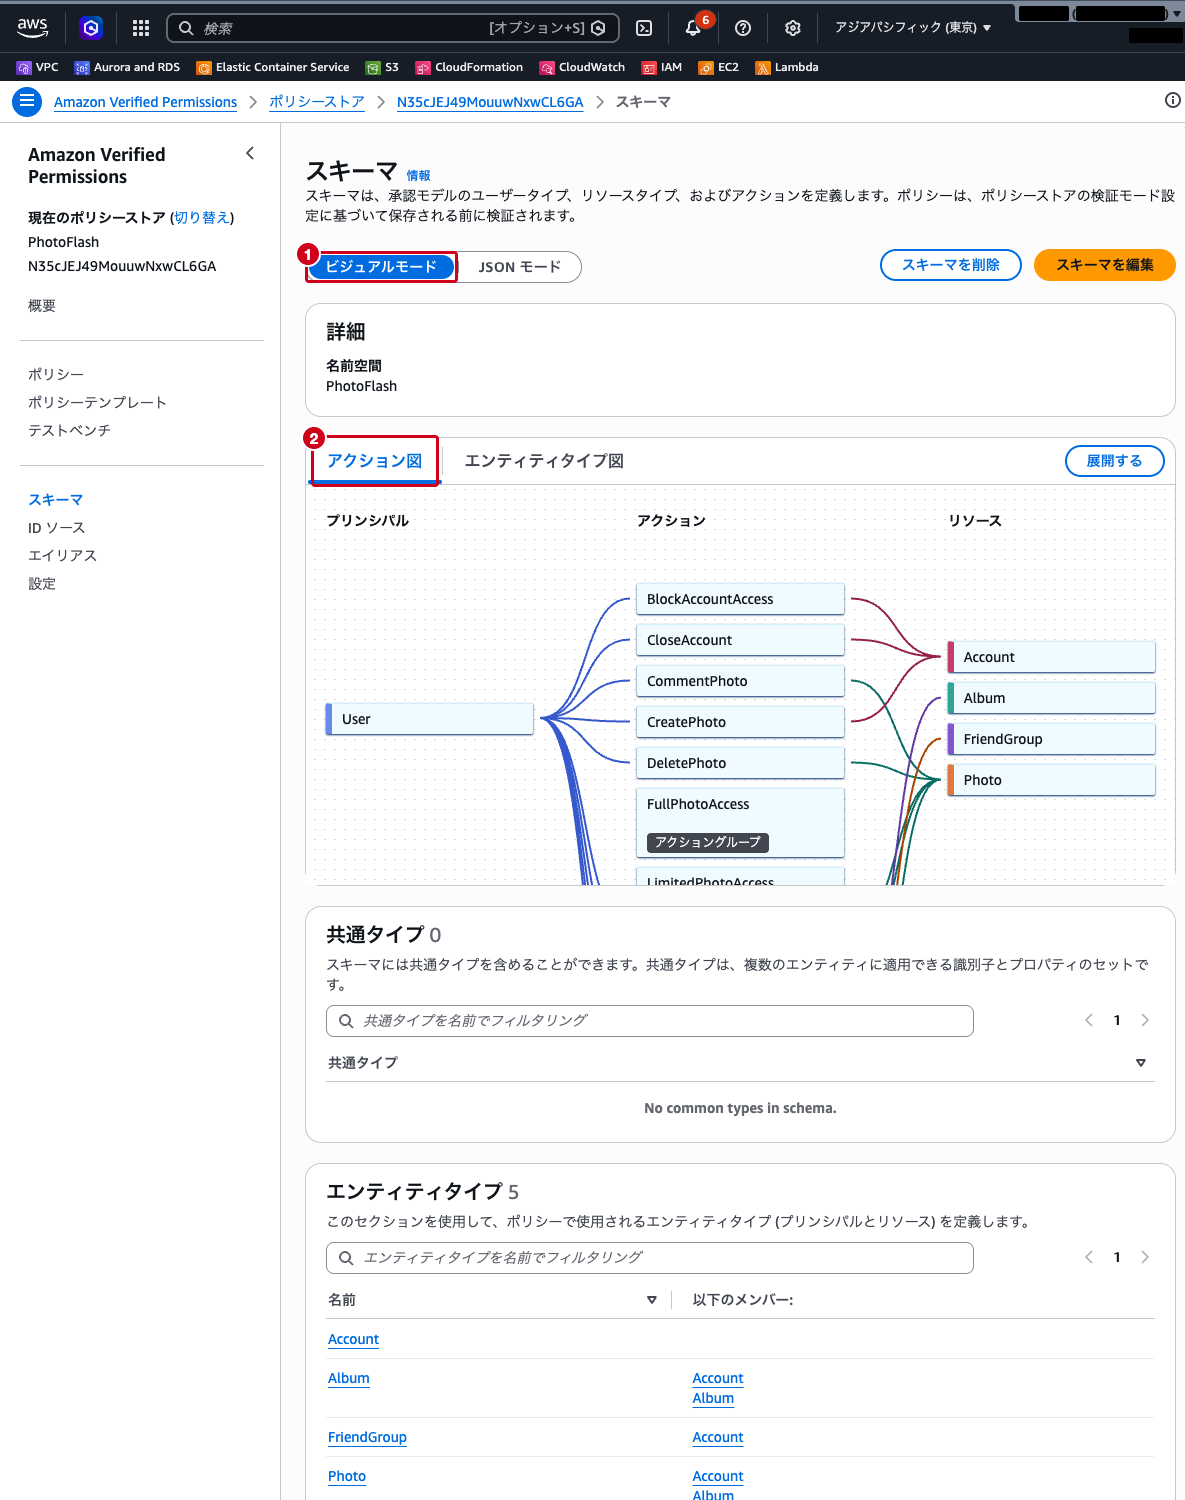The width and height of the screenshot is (1185, 1500).
Task: Click the スキーマを編集 button
Action: (1105, 265)
